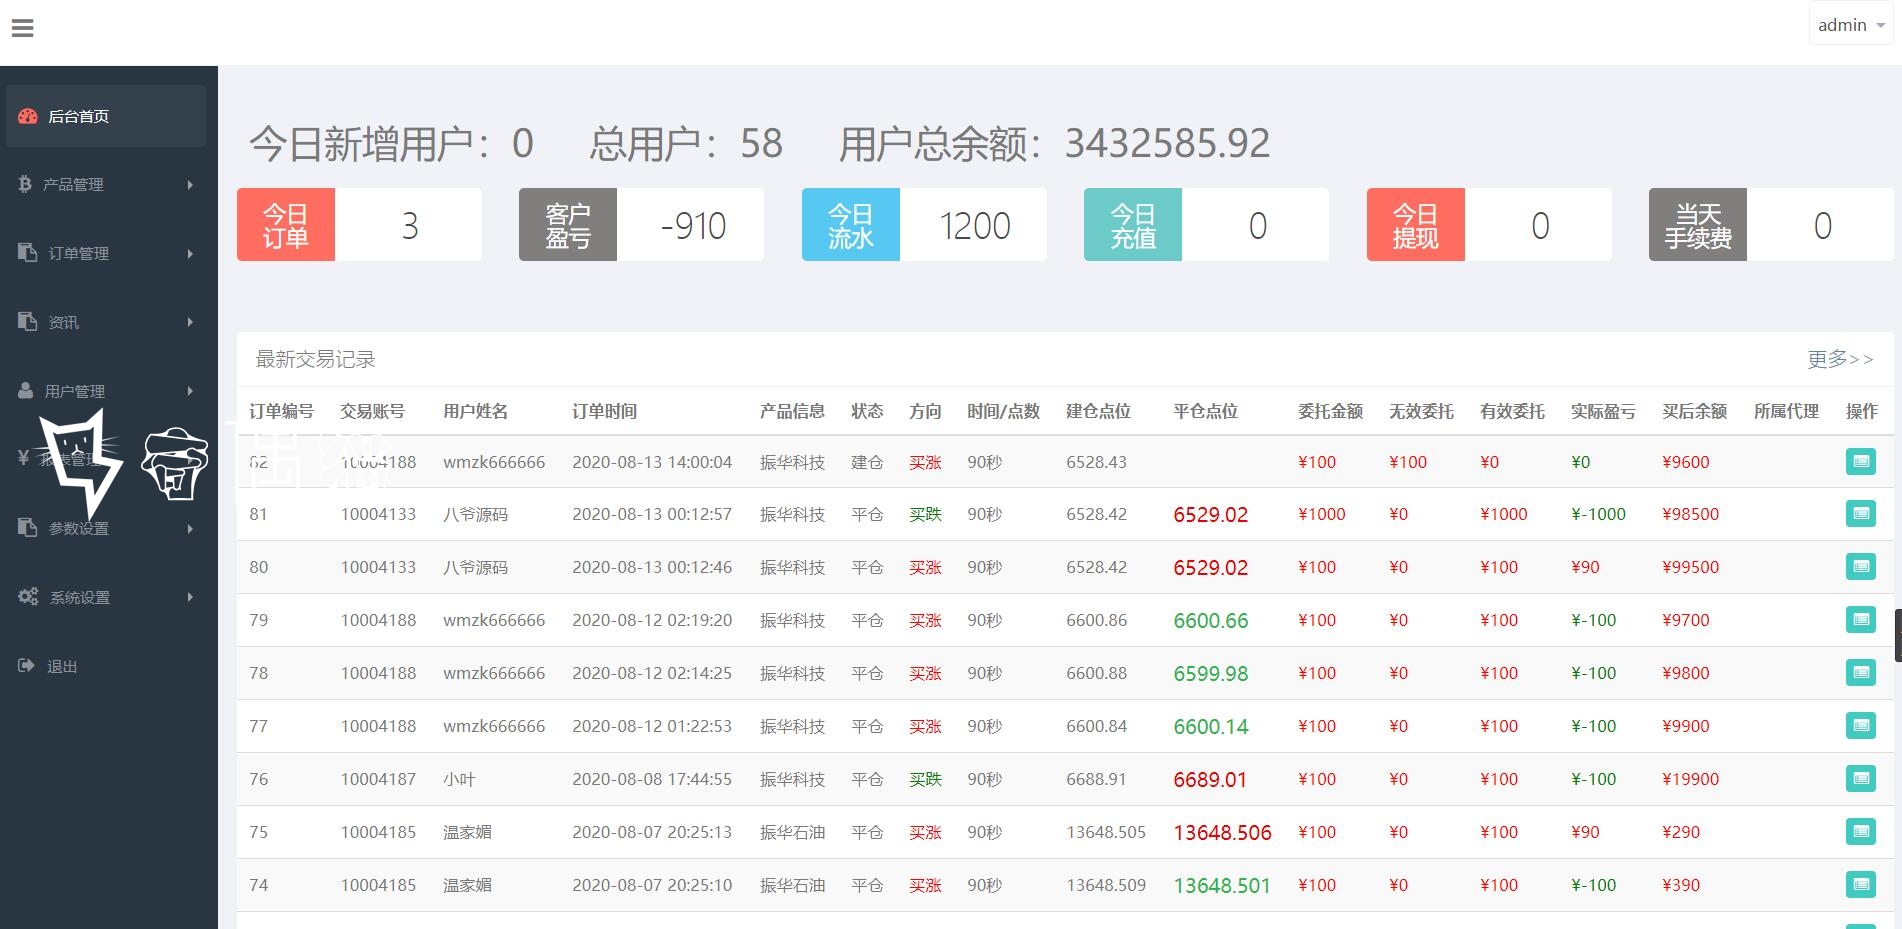Open details icon for order 81

pos(1861,513)
